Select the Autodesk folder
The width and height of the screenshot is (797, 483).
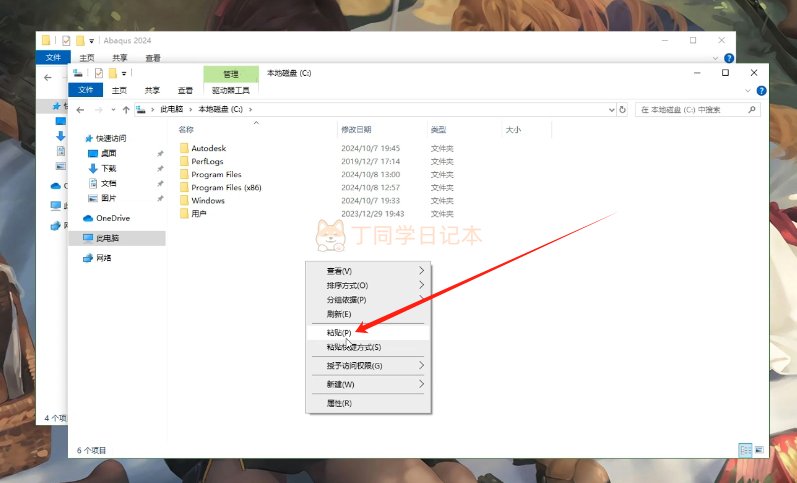point(208,148)
